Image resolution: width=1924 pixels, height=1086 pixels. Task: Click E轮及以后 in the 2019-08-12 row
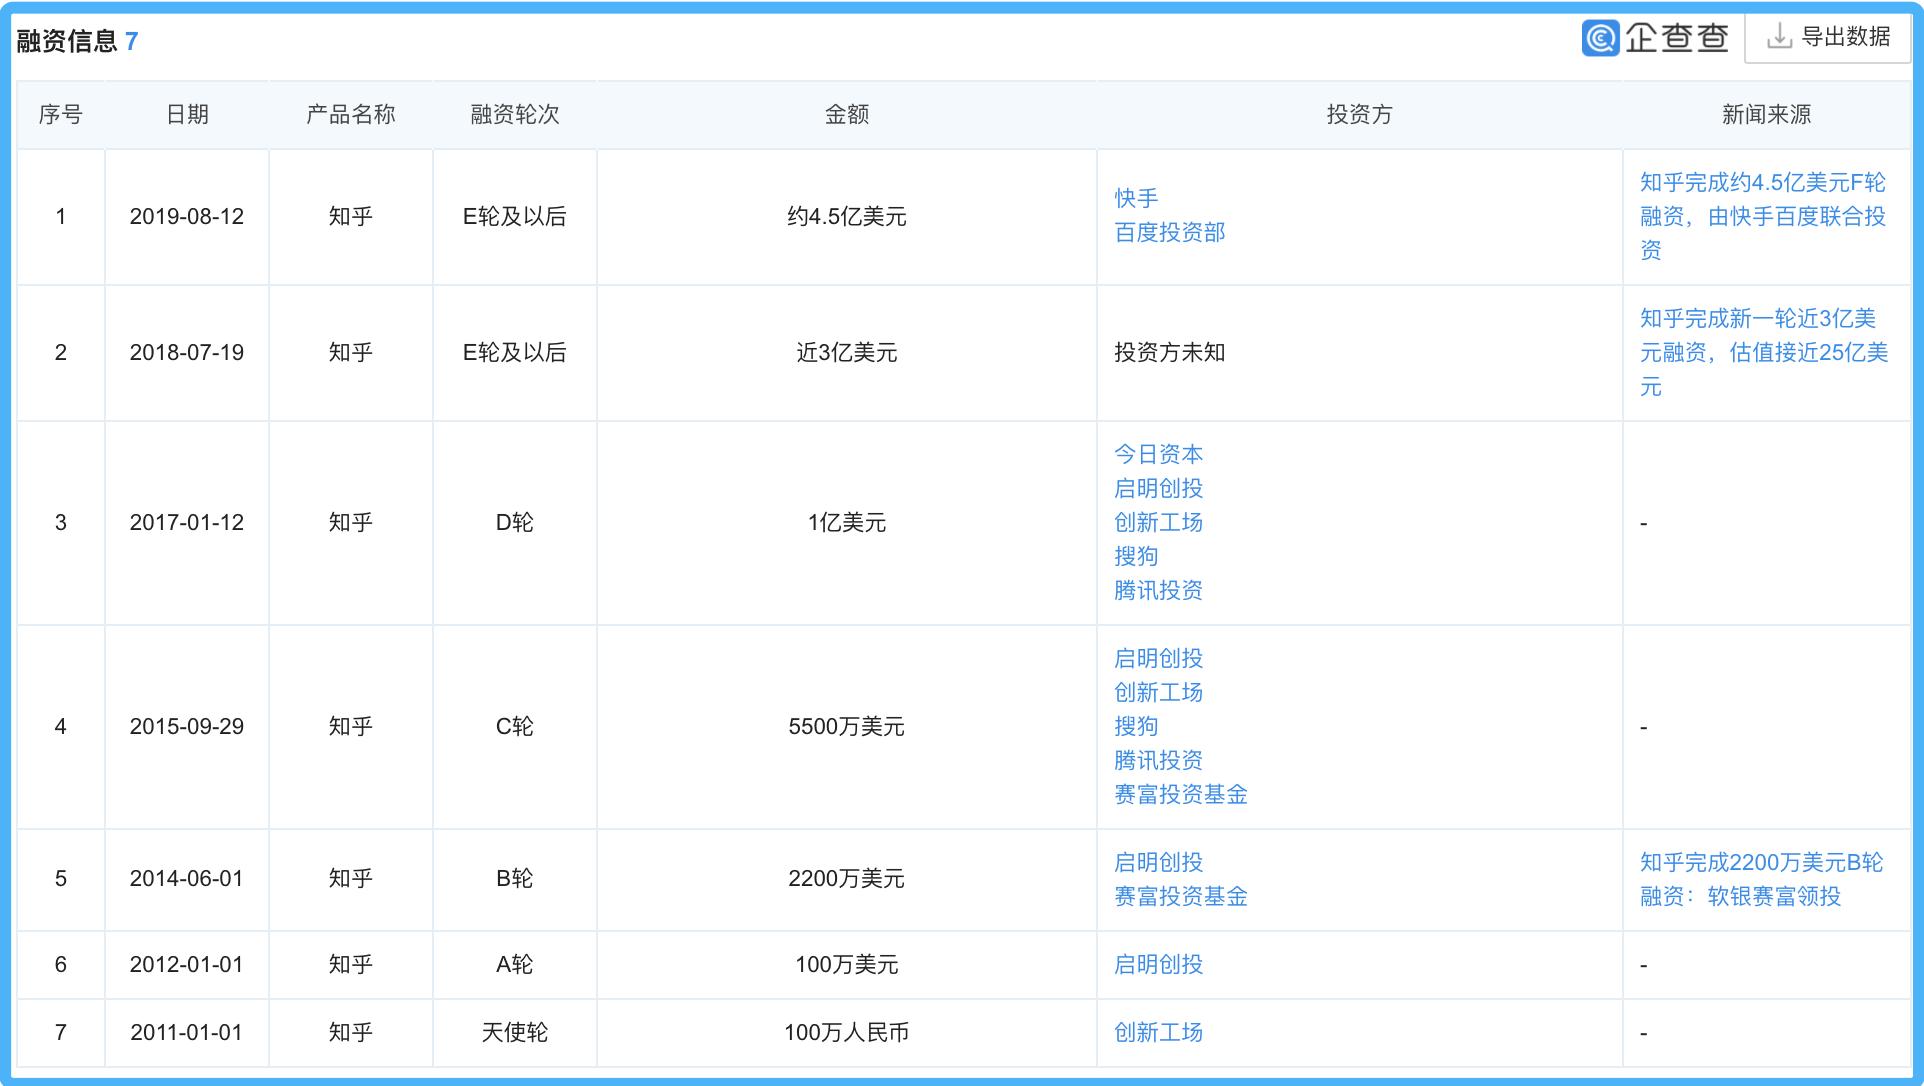[515, 217]
